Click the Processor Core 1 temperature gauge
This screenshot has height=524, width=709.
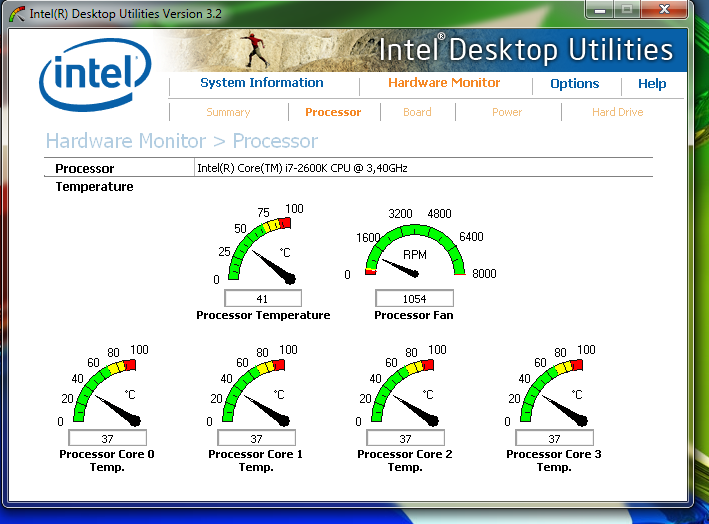[x=254, y=387]
